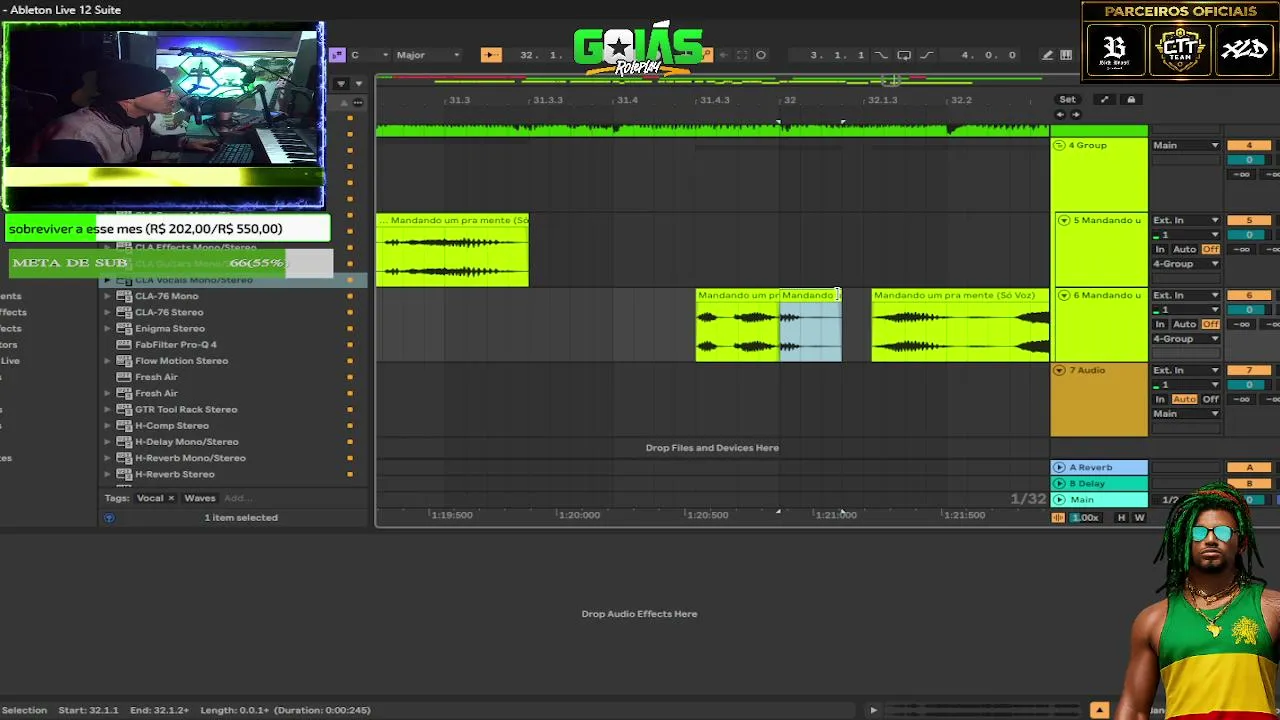Click browser info help icon
1280x720 pixels.
click(109, 518)
